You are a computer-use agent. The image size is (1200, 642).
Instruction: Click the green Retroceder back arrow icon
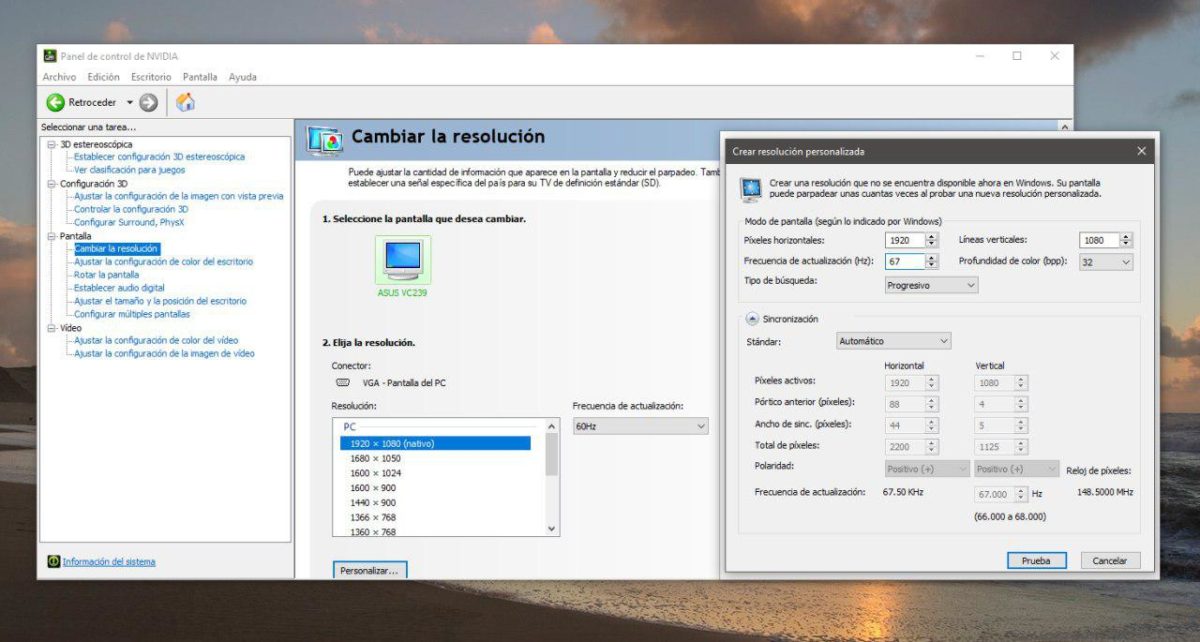[57, 101]
